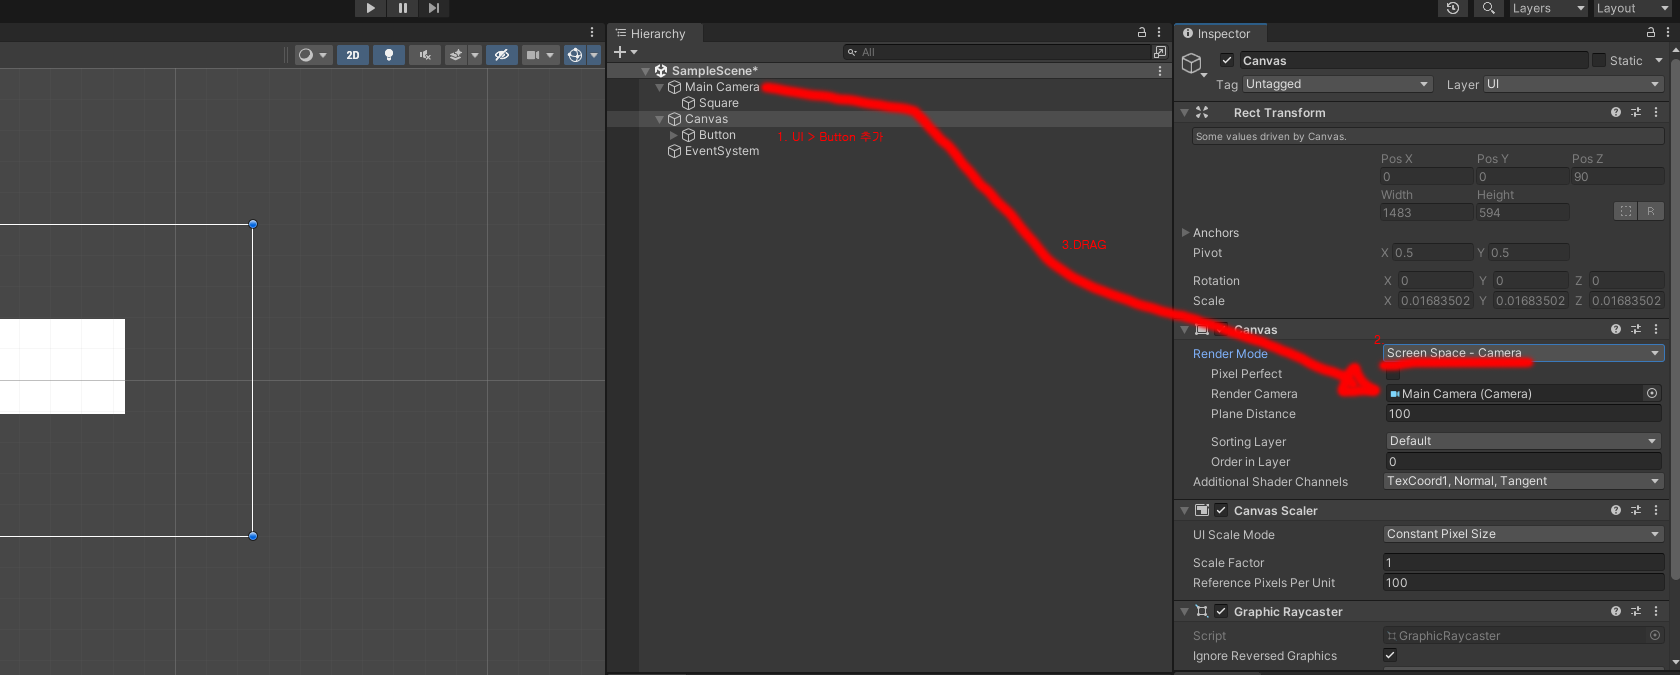Enable the Static checkbox
Image resolution: width=1680 pixels, height=675 pixels.
point(1599,60)
